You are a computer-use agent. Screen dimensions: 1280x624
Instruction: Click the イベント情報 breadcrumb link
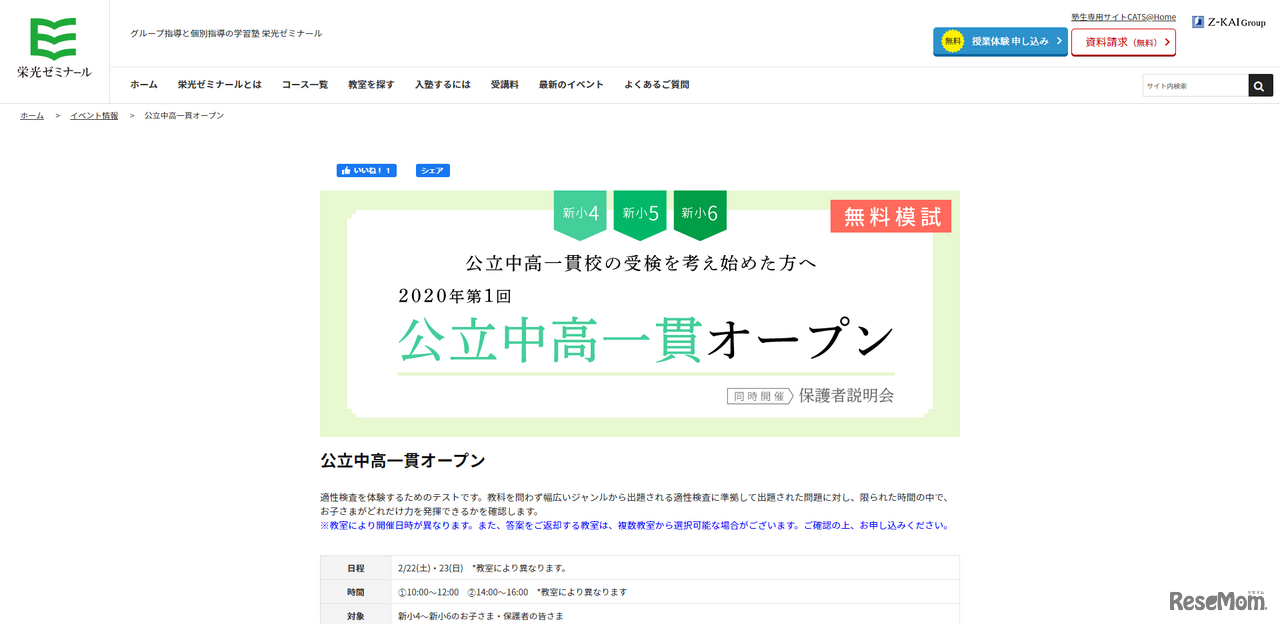click(x=94, y=115)
